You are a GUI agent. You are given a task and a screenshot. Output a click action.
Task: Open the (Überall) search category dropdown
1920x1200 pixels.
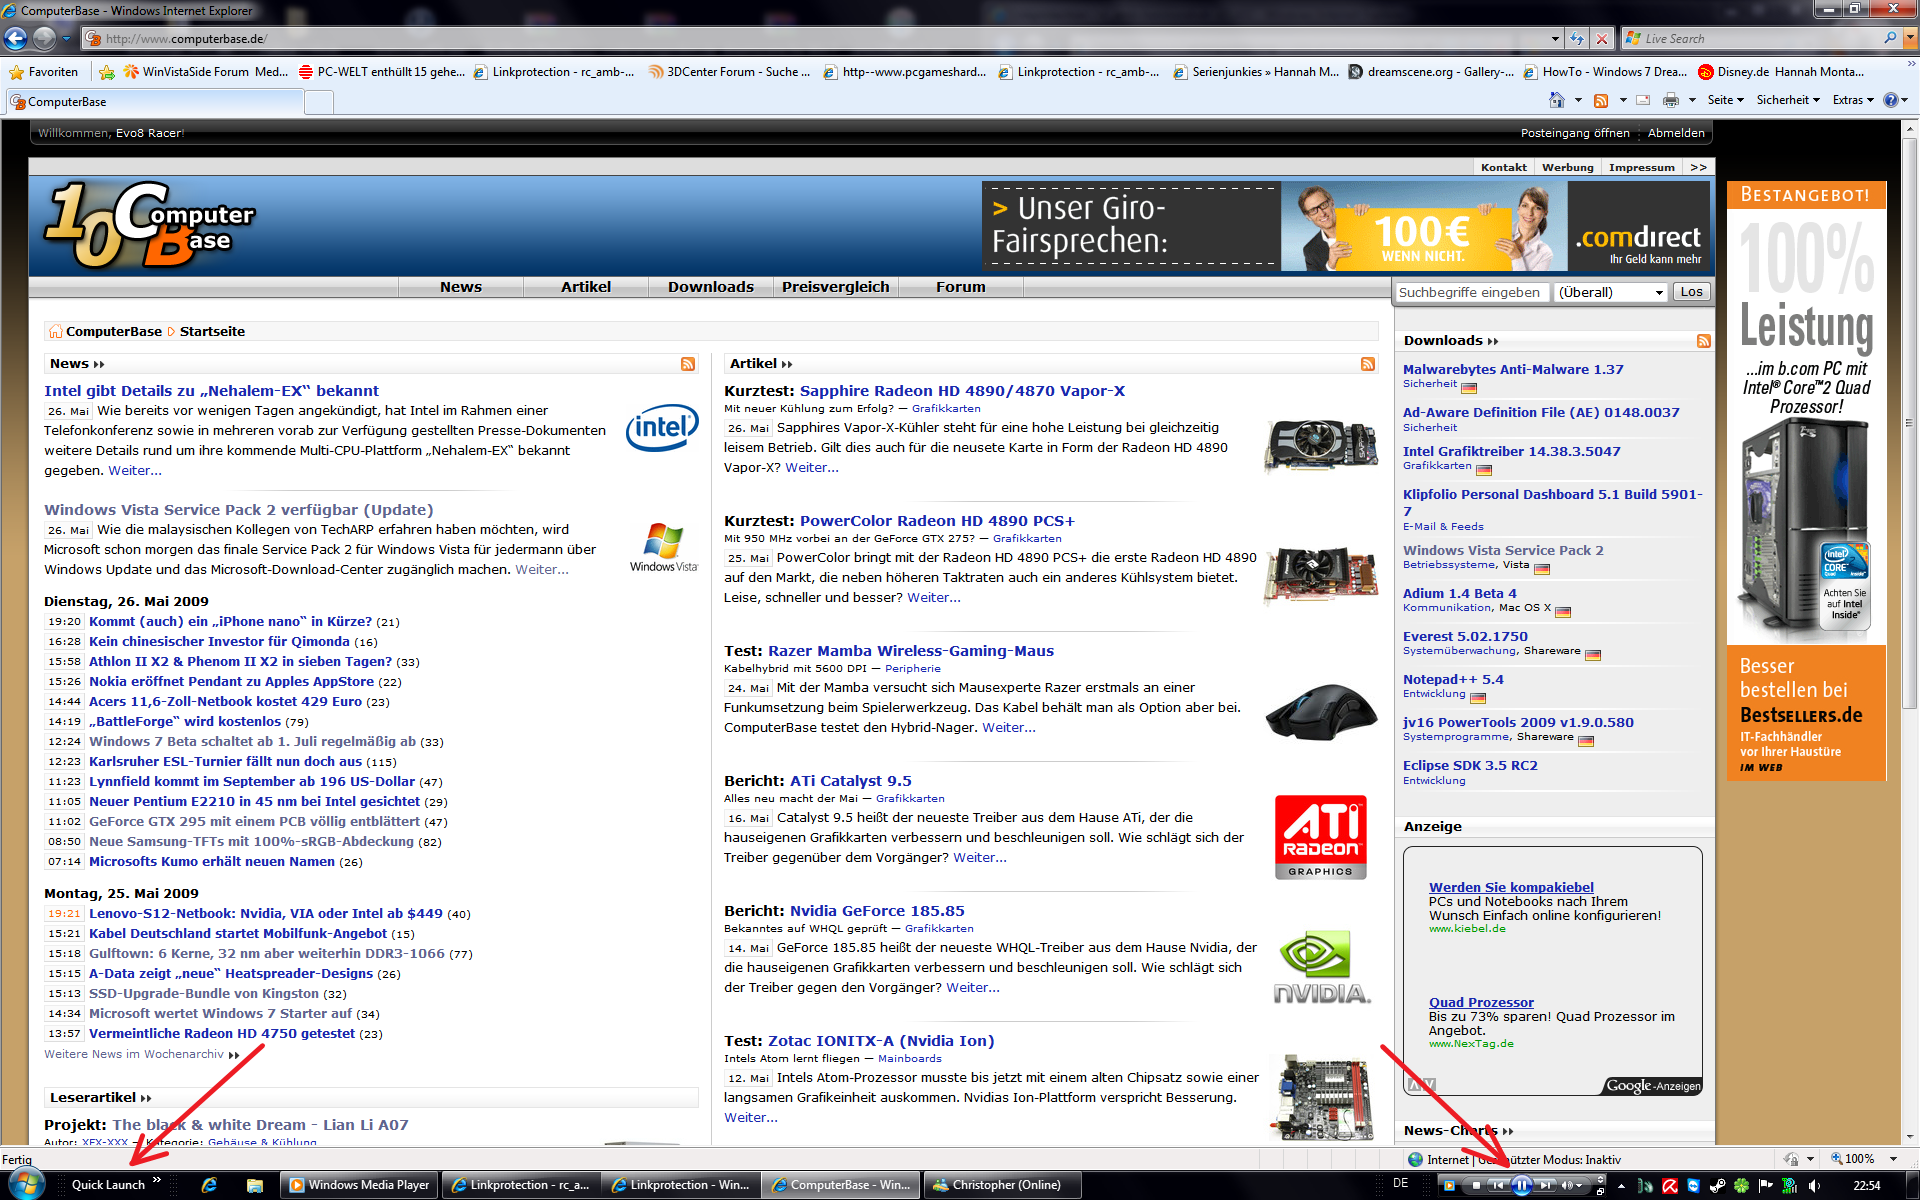(1611, 292)
